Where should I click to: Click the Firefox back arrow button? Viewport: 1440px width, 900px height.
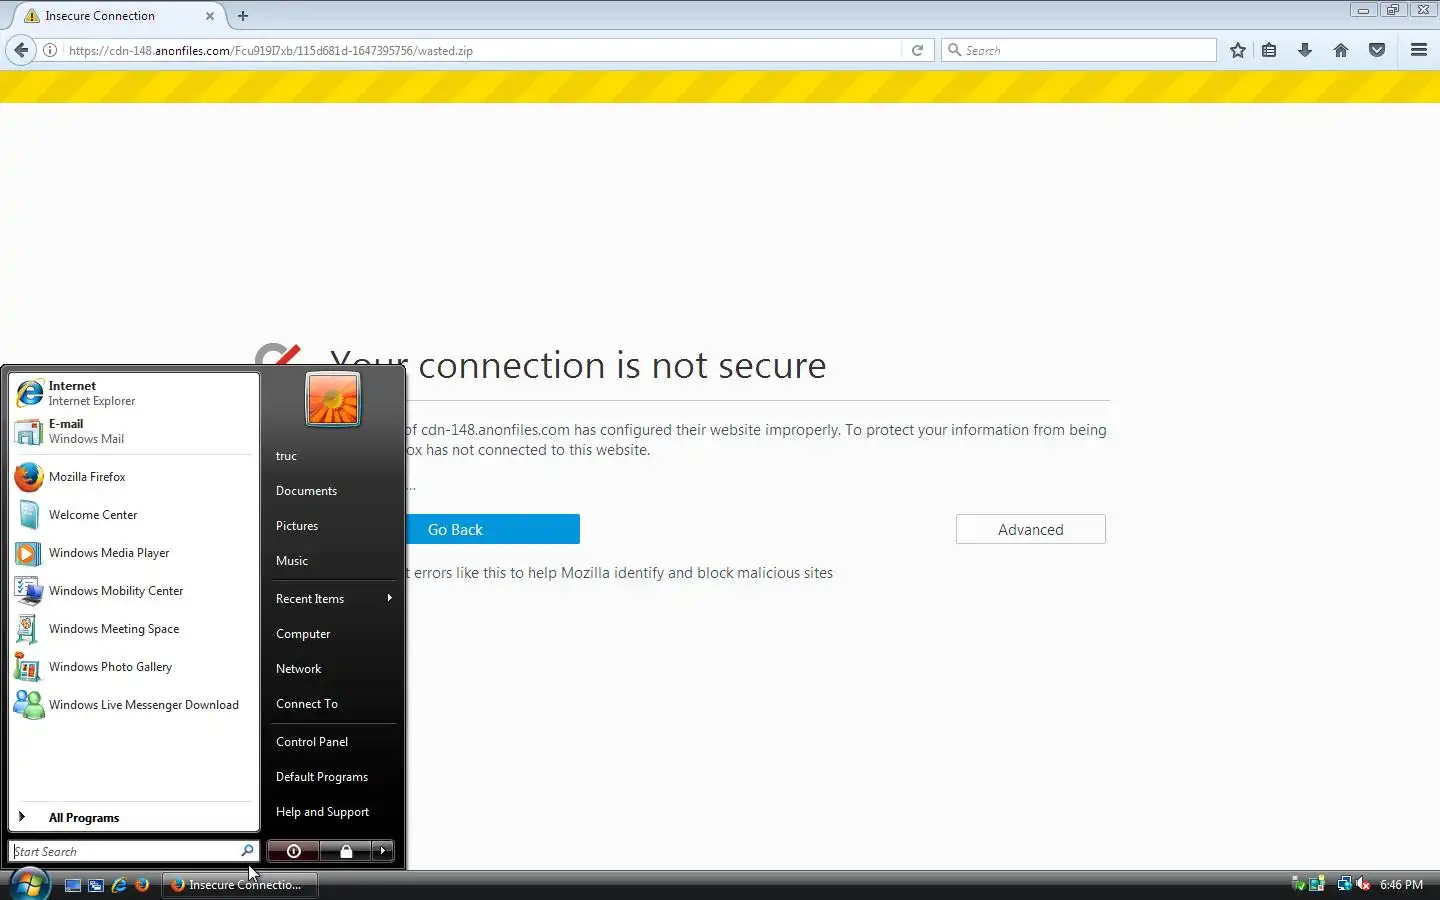pos(21,50)
